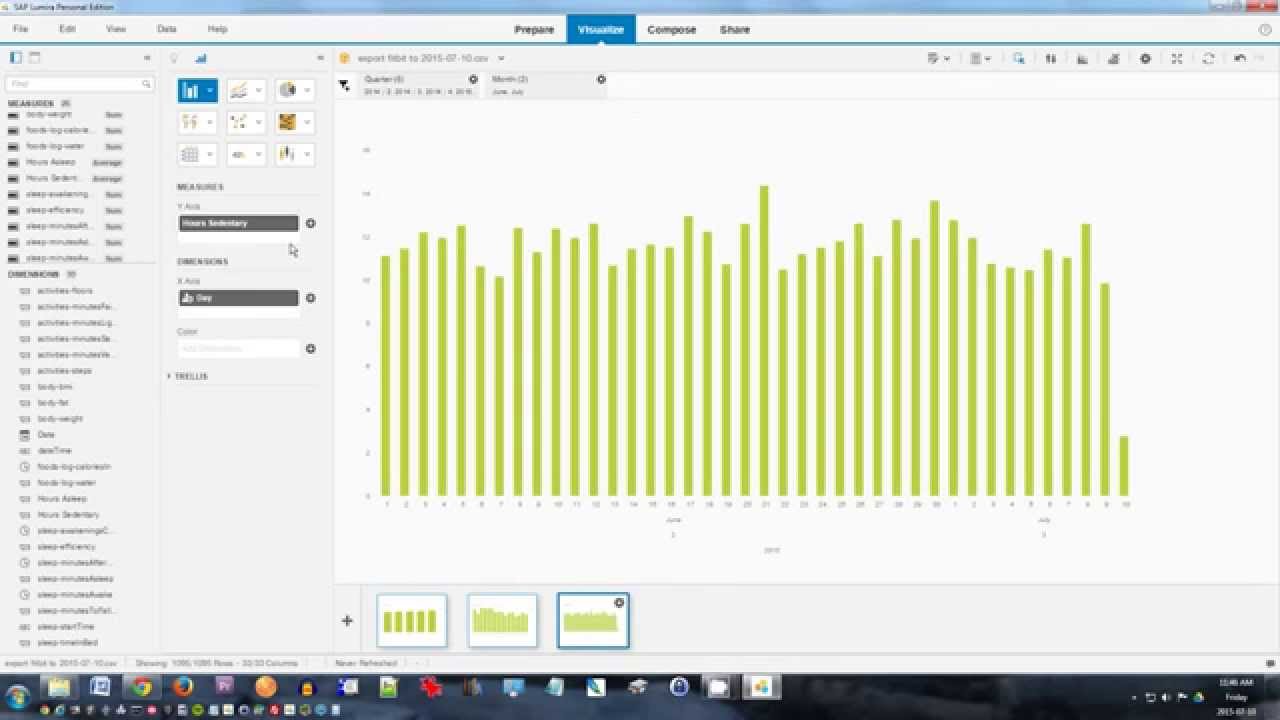The image size is (1280, 720).
Task: Select the scatter chart type icon
Action: pyautogui.click(x=190, y=122)
